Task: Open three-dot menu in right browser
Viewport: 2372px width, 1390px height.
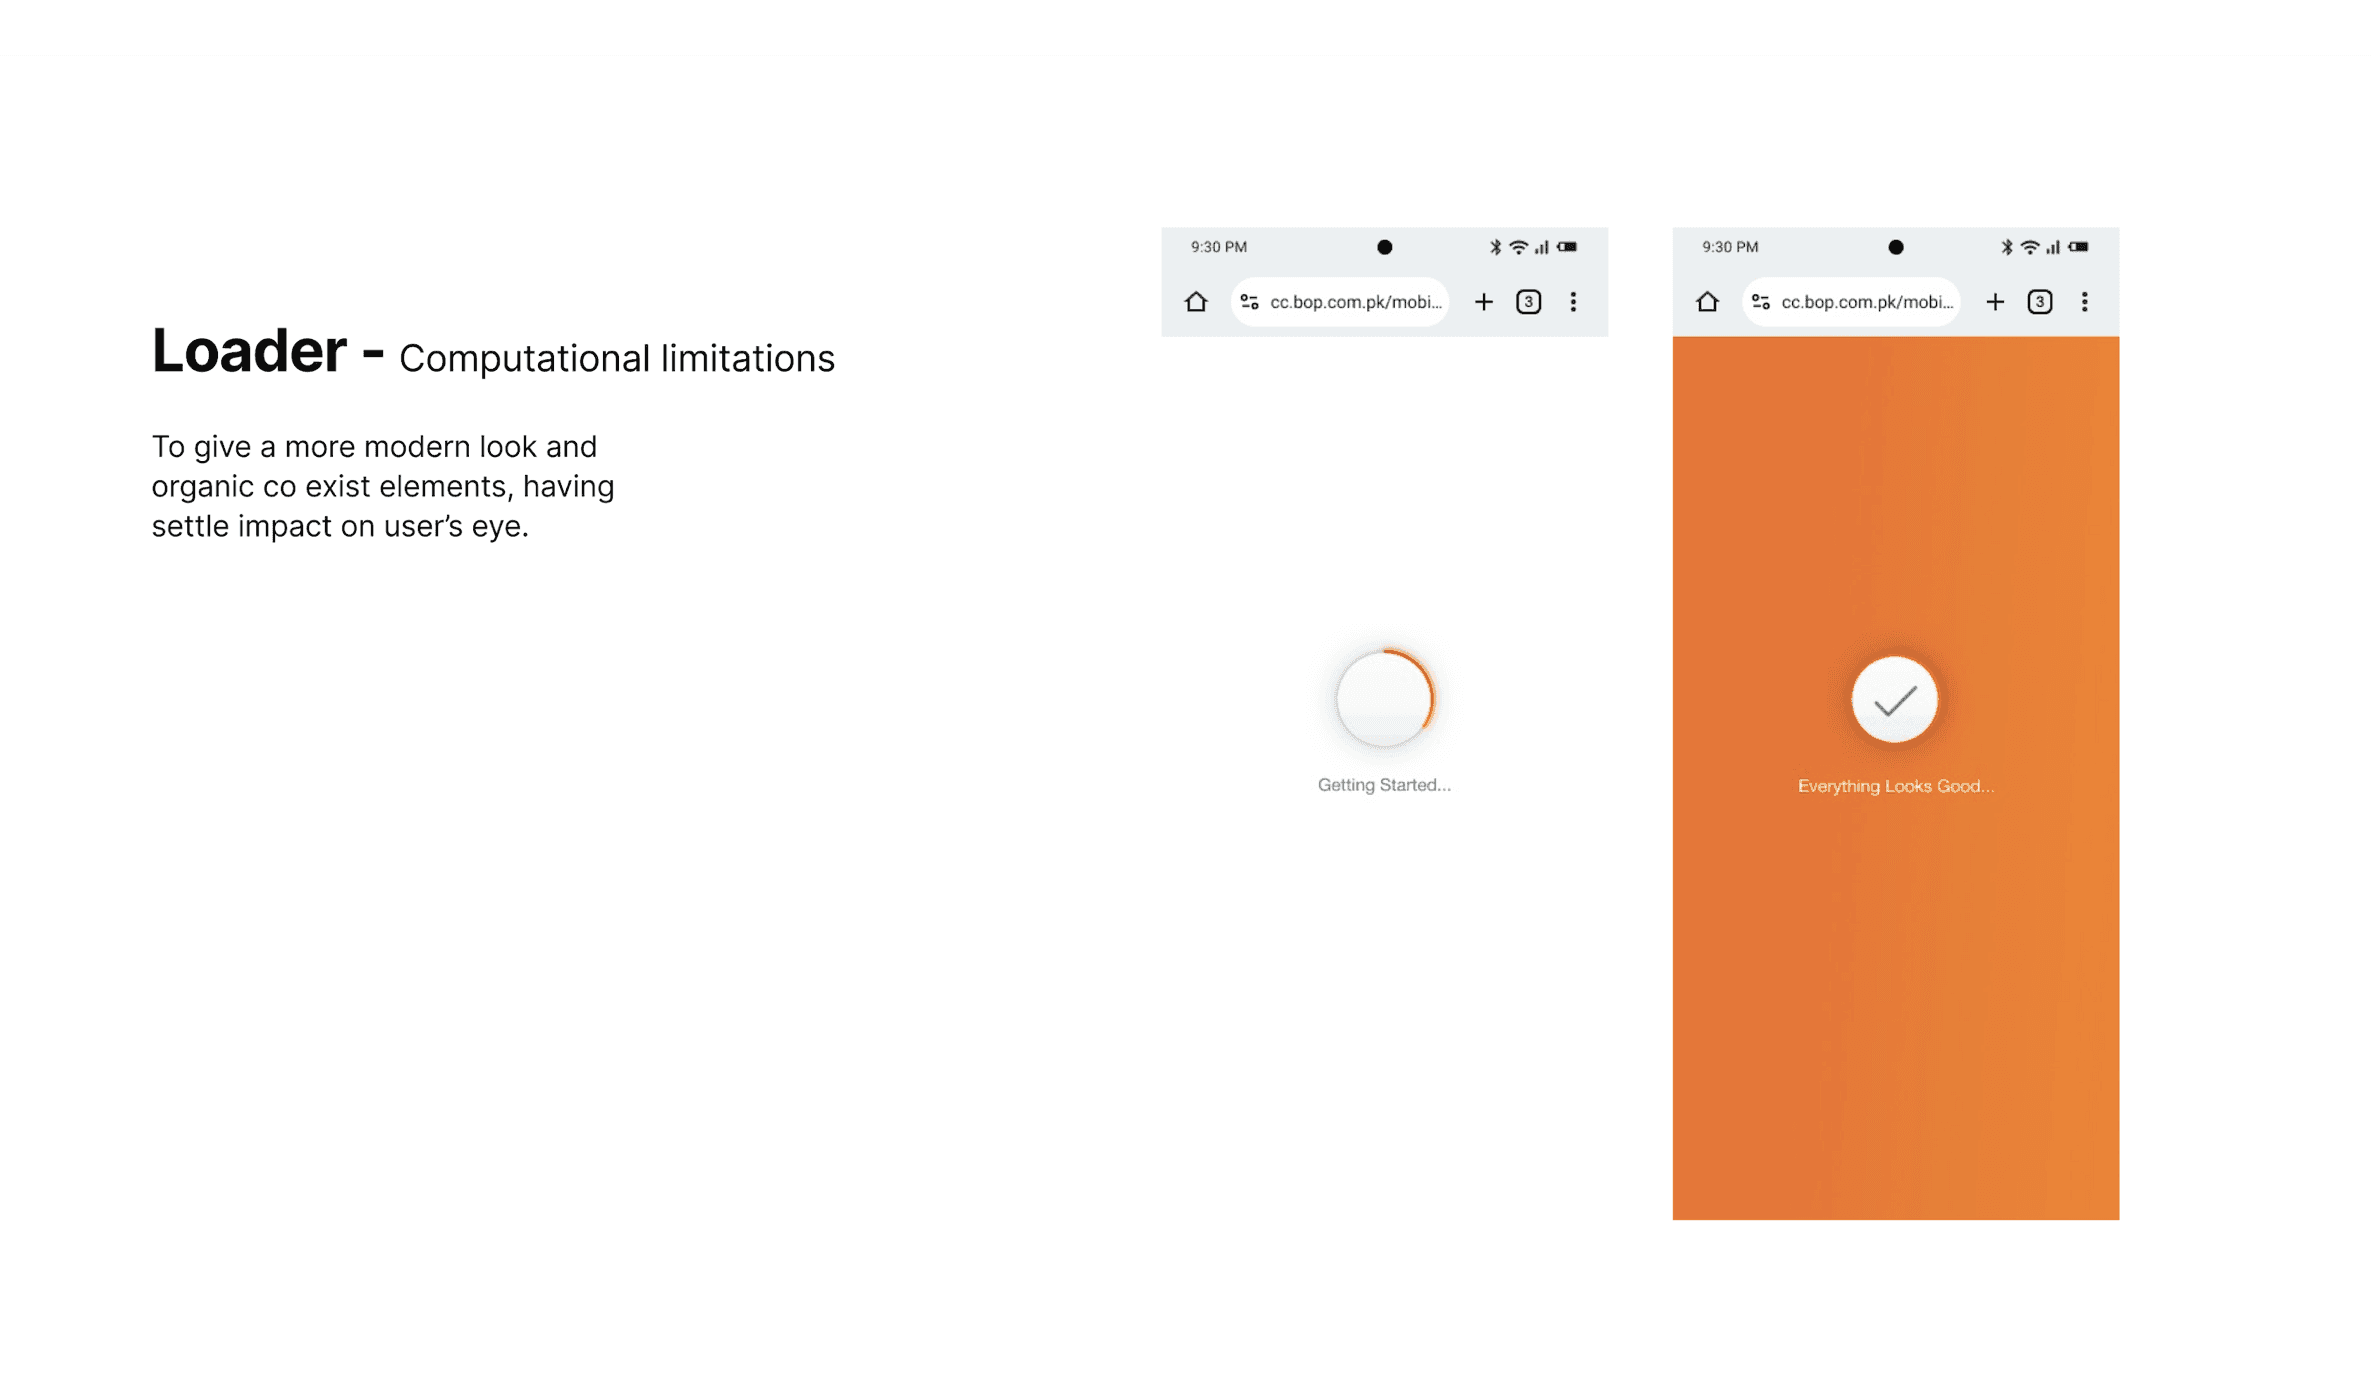Action: [x=2084, y=302]
